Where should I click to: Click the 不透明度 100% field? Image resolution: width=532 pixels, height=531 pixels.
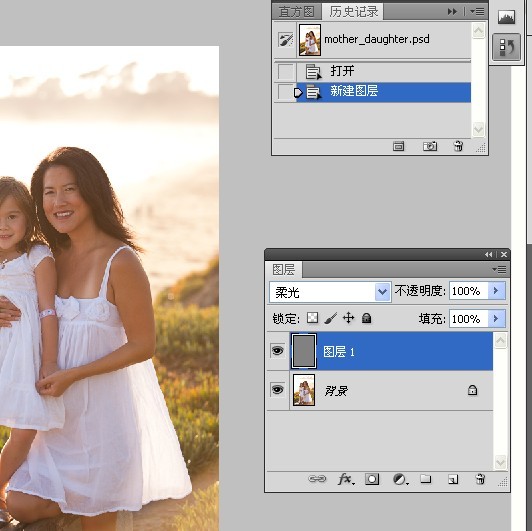pos(469,291)
